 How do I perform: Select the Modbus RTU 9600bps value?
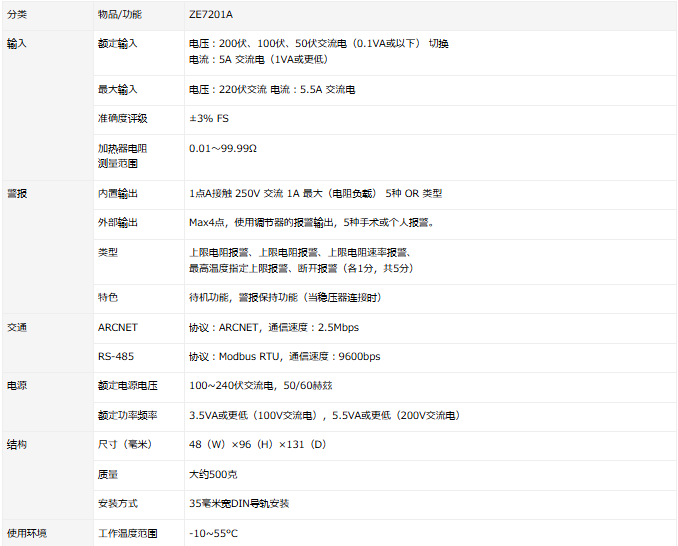click(x=285, y=357)
